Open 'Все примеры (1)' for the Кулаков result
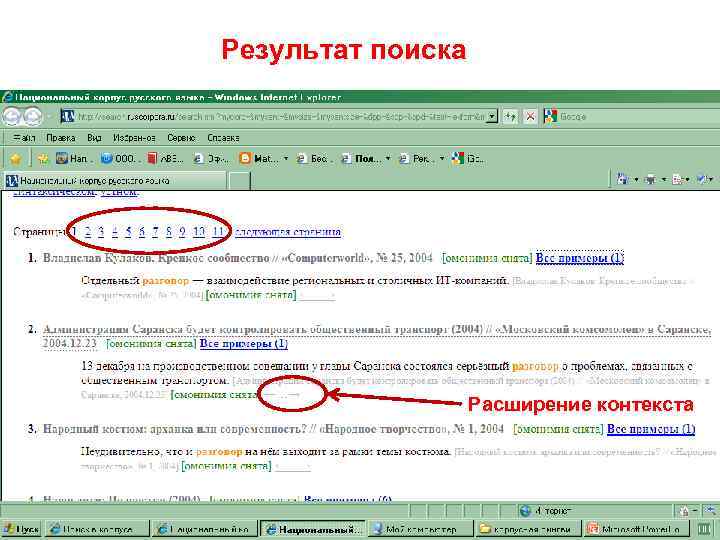This screenshot has height=540, width=720. [x=580, y=258]
